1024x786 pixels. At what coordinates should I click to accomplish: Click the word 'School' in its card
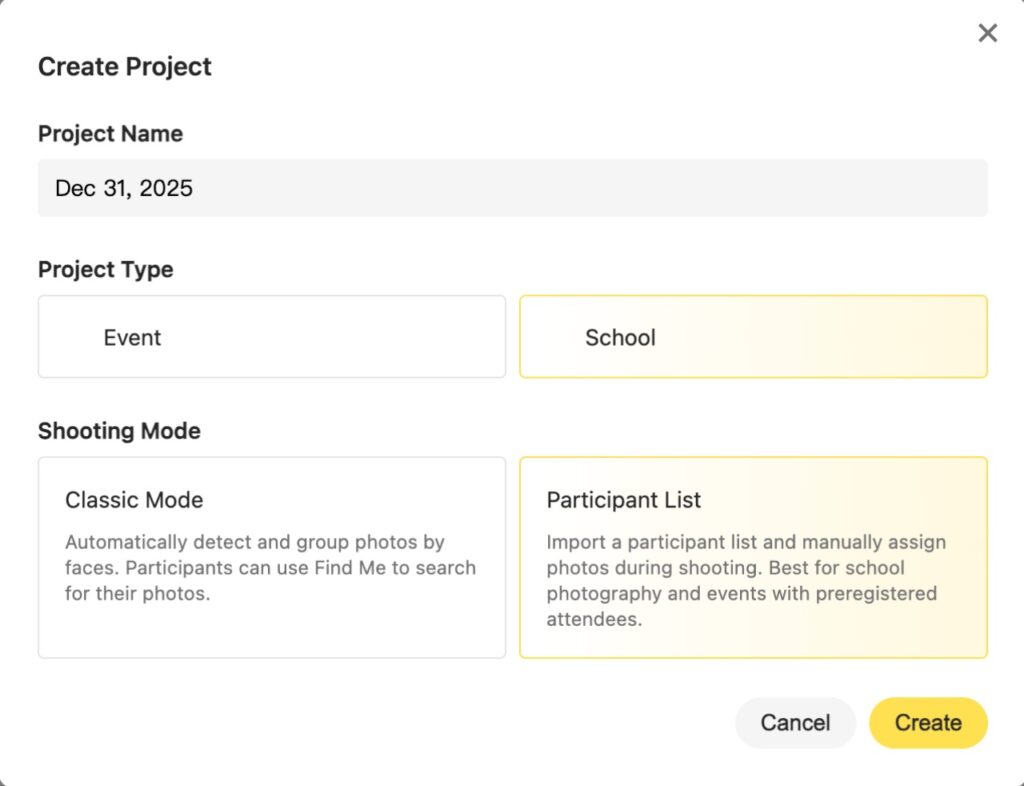coord(620,338)
